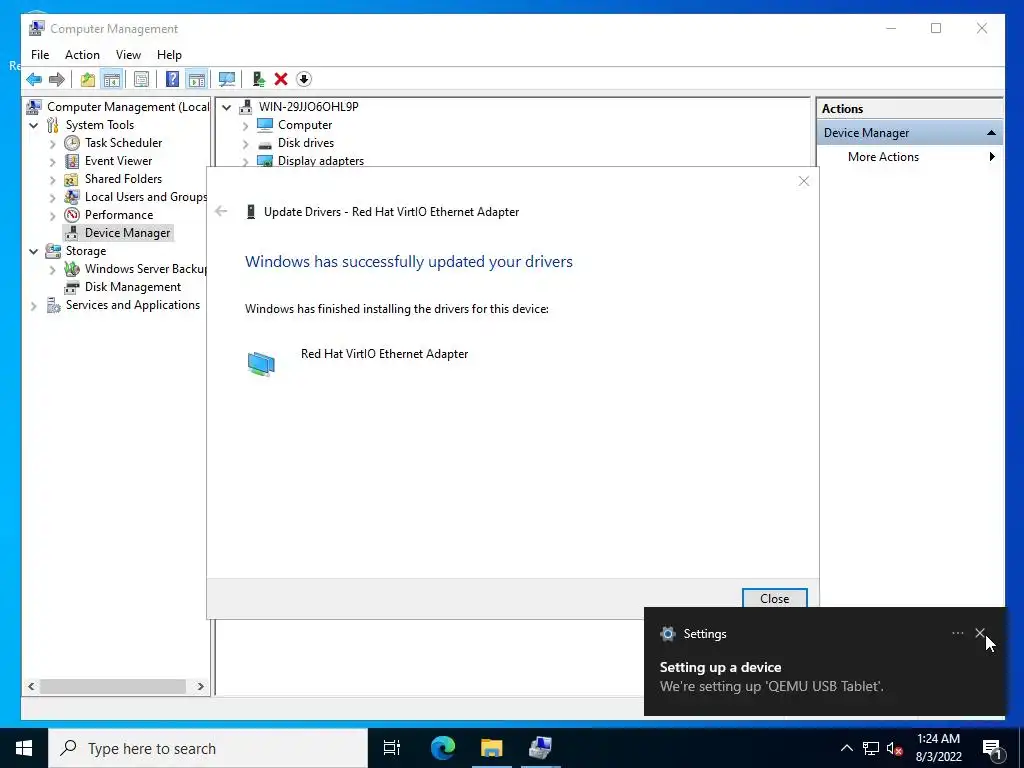Click the muted volume tray icon
1024x768 pixels.
pos(894,748)
